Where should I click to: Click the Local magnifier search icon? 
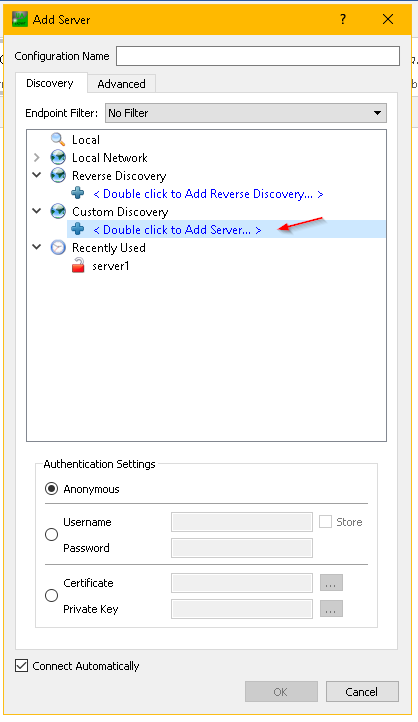pyautogui.click(x=58, y=139)
